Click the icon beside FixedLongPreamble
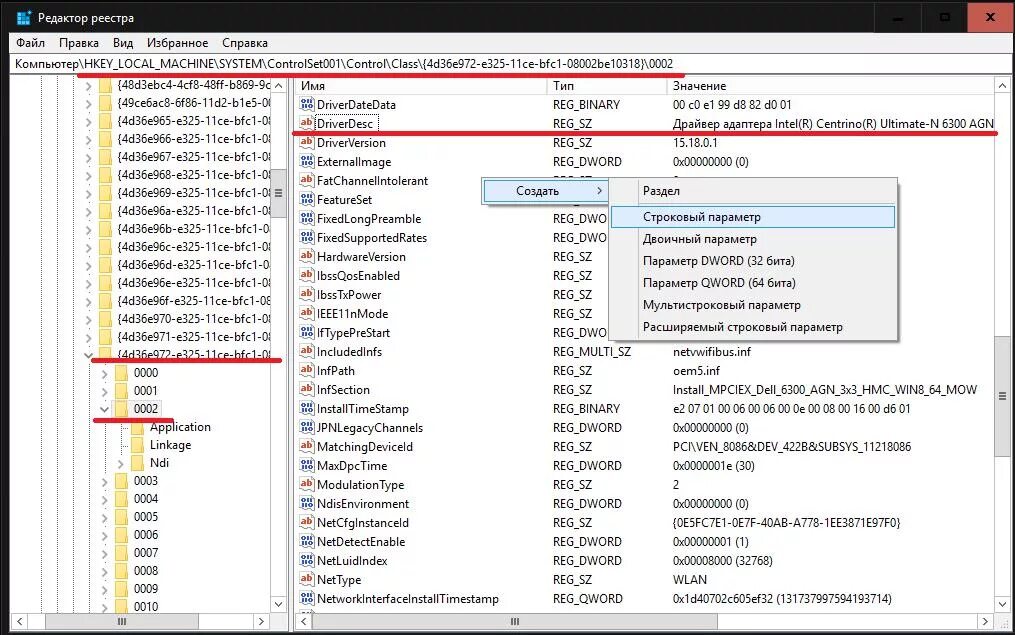The height and width of the screenshot is (635, 1015). point(307,218)
